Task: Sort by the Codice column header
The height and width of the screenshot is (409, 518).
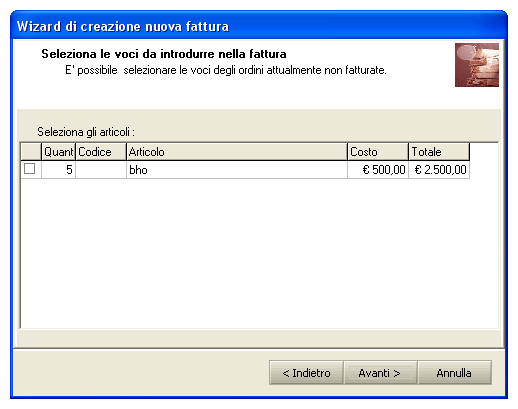Action: [101, 152]
